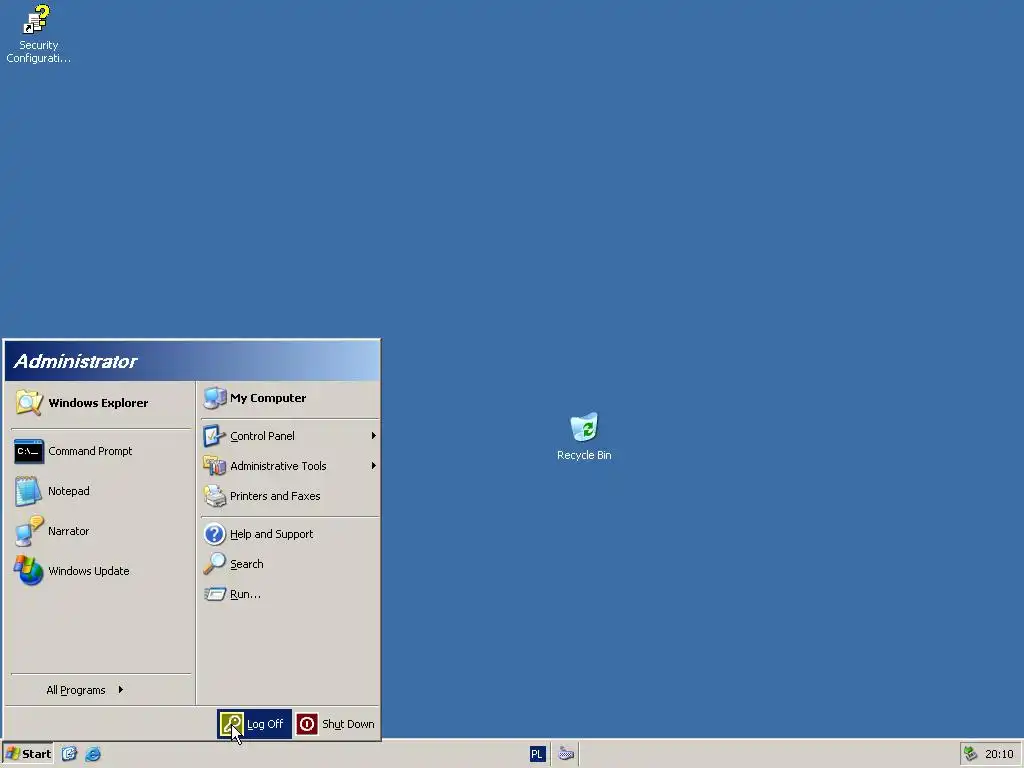Viewport: 1024px width, 768px height.
Task: Select the Recycle Bin desktop icon
Action: pyautogui.click(x=584, y=427)
